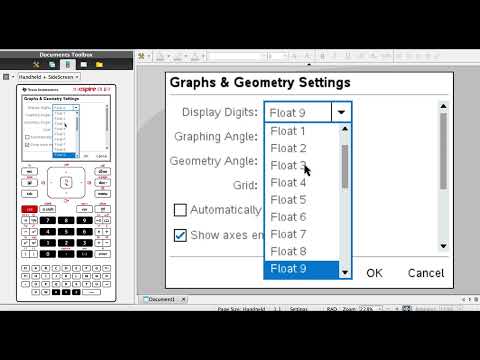Viewport: 480px width, 360px height.
Task: Select the TI-SmartView handheld emulator icon
Action: tap(68, 64)
